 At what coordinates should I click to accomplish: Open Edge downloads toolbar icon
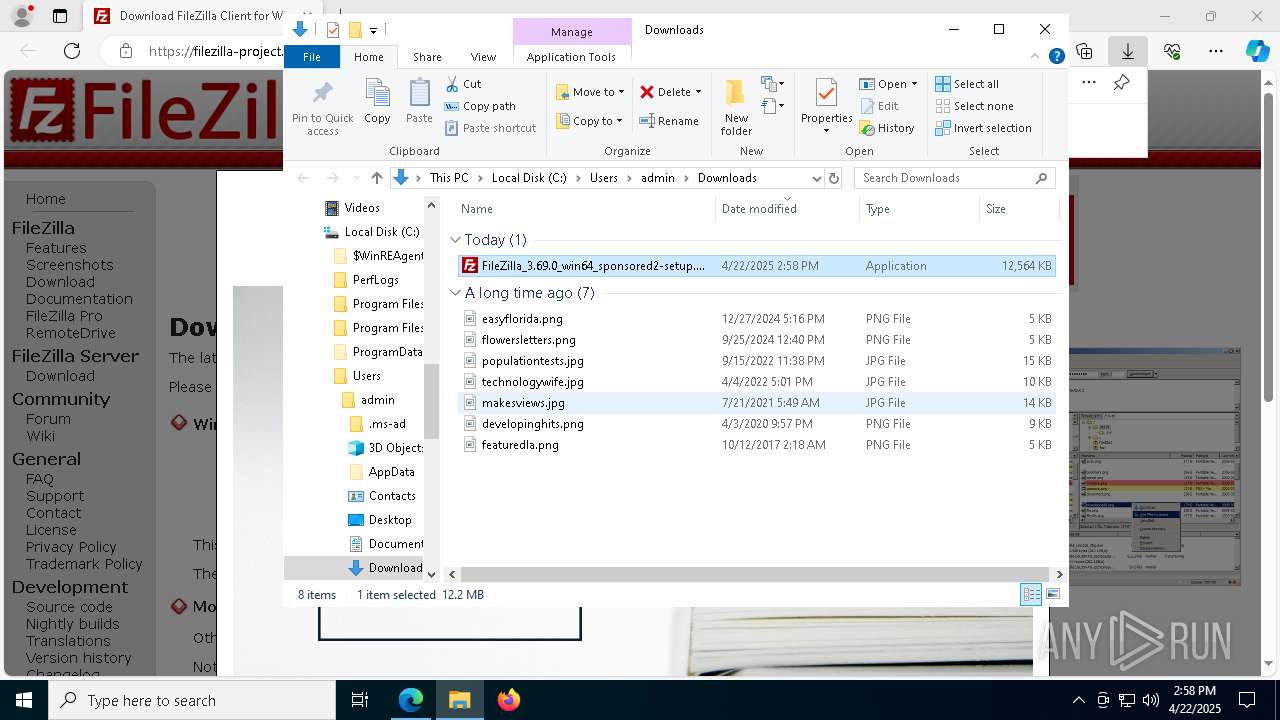(x=1128, y=51)
